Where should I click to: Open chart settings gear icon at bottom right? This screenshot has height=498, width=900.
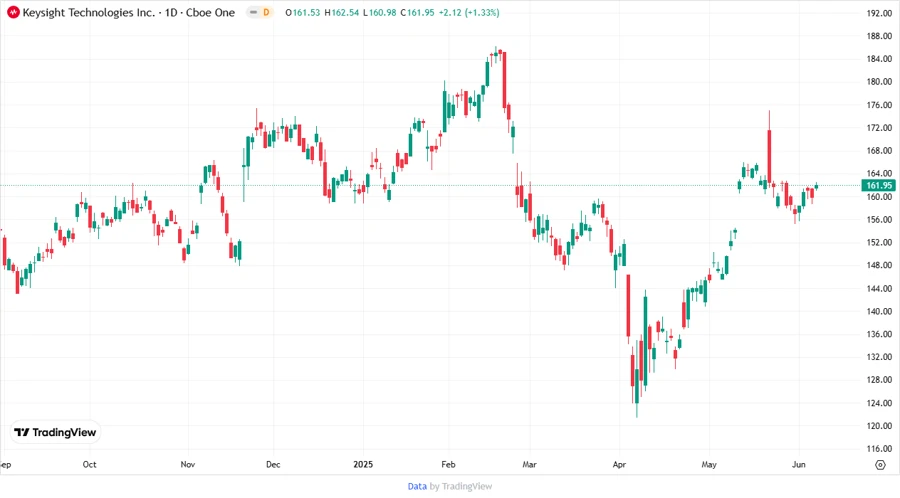pos(880,465)
